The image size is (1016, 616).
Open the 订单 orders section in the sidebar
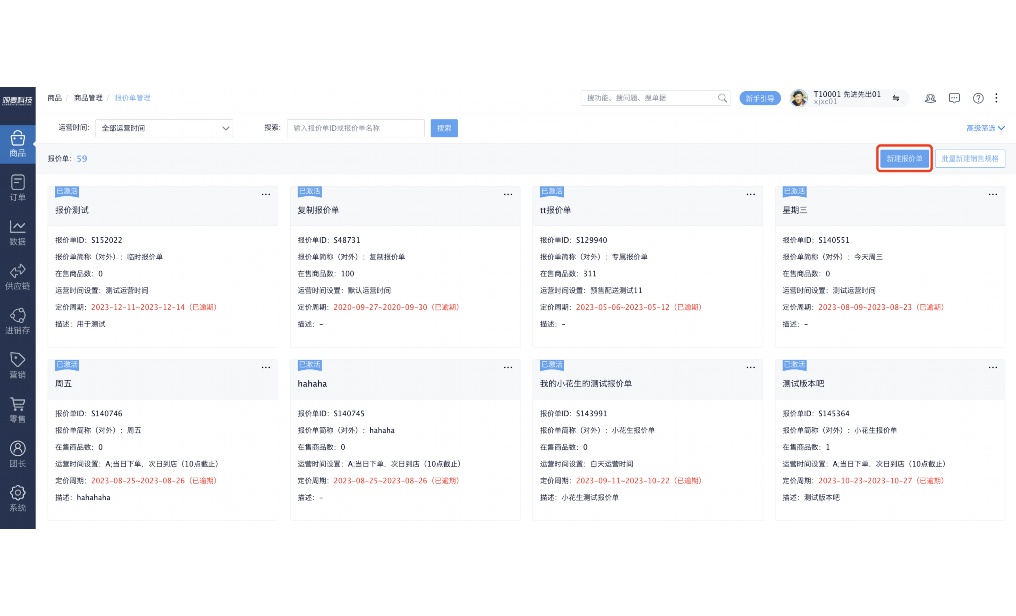tap(17, 188)
